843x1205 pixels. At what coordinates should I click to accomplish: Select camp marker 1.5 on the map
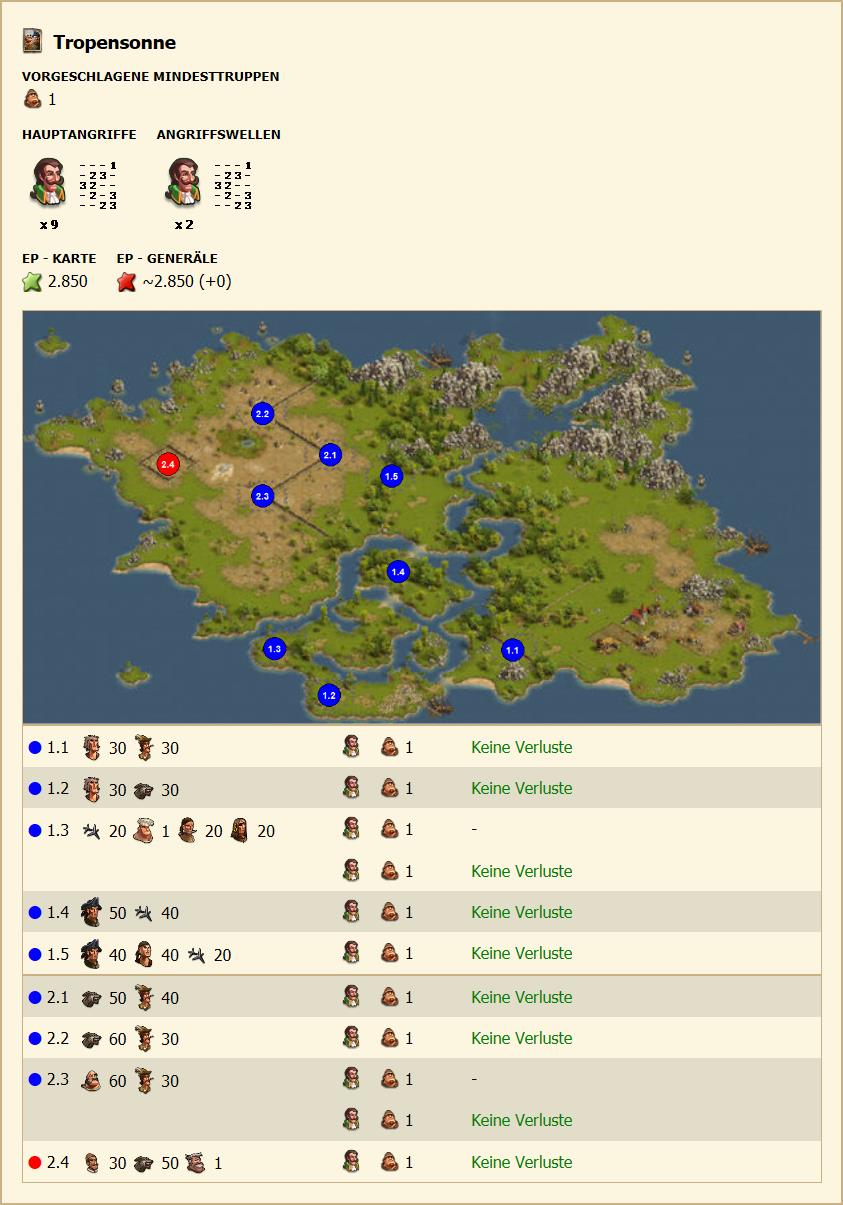(391, 476)
